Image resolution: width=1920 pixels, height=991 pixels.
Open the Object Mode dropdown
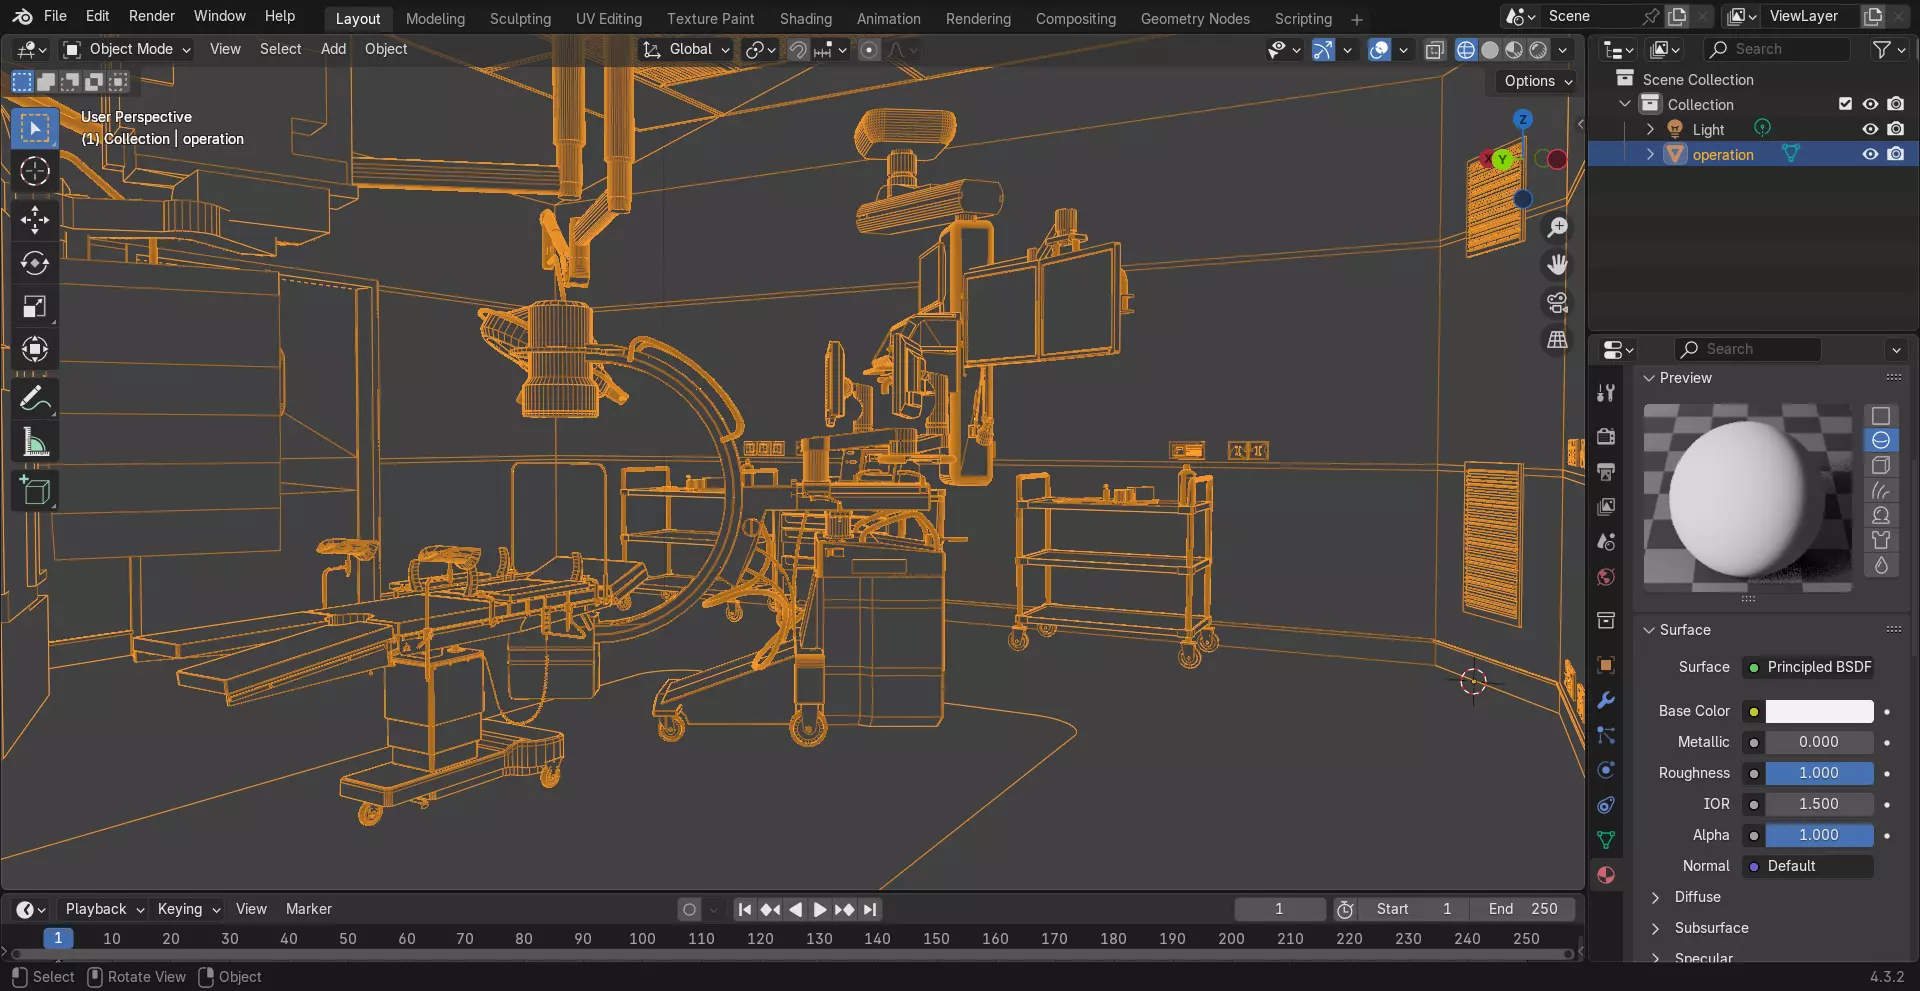click(127, 49)
